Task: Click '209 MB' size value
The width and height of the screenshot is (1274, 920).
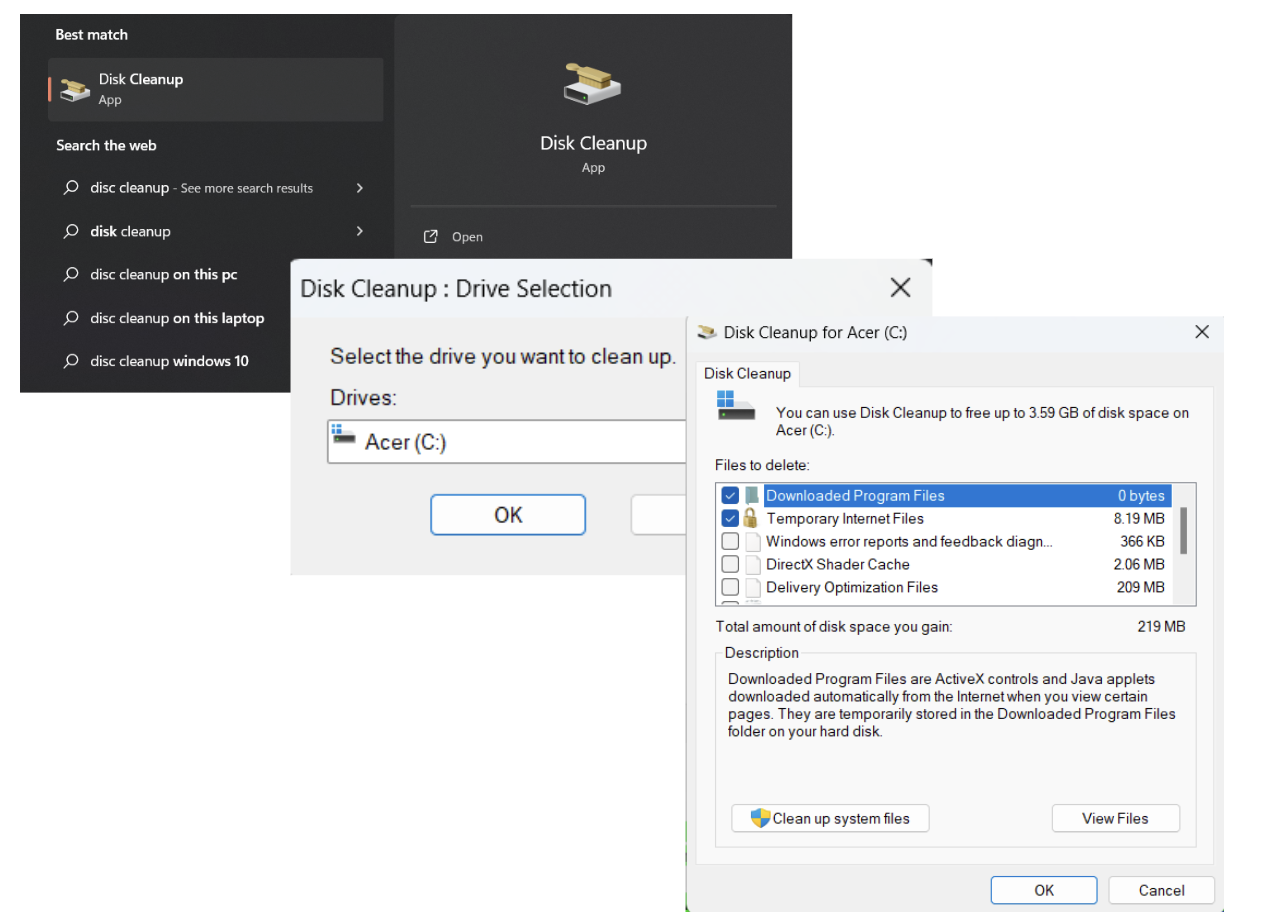Action: click(1141, 587)
